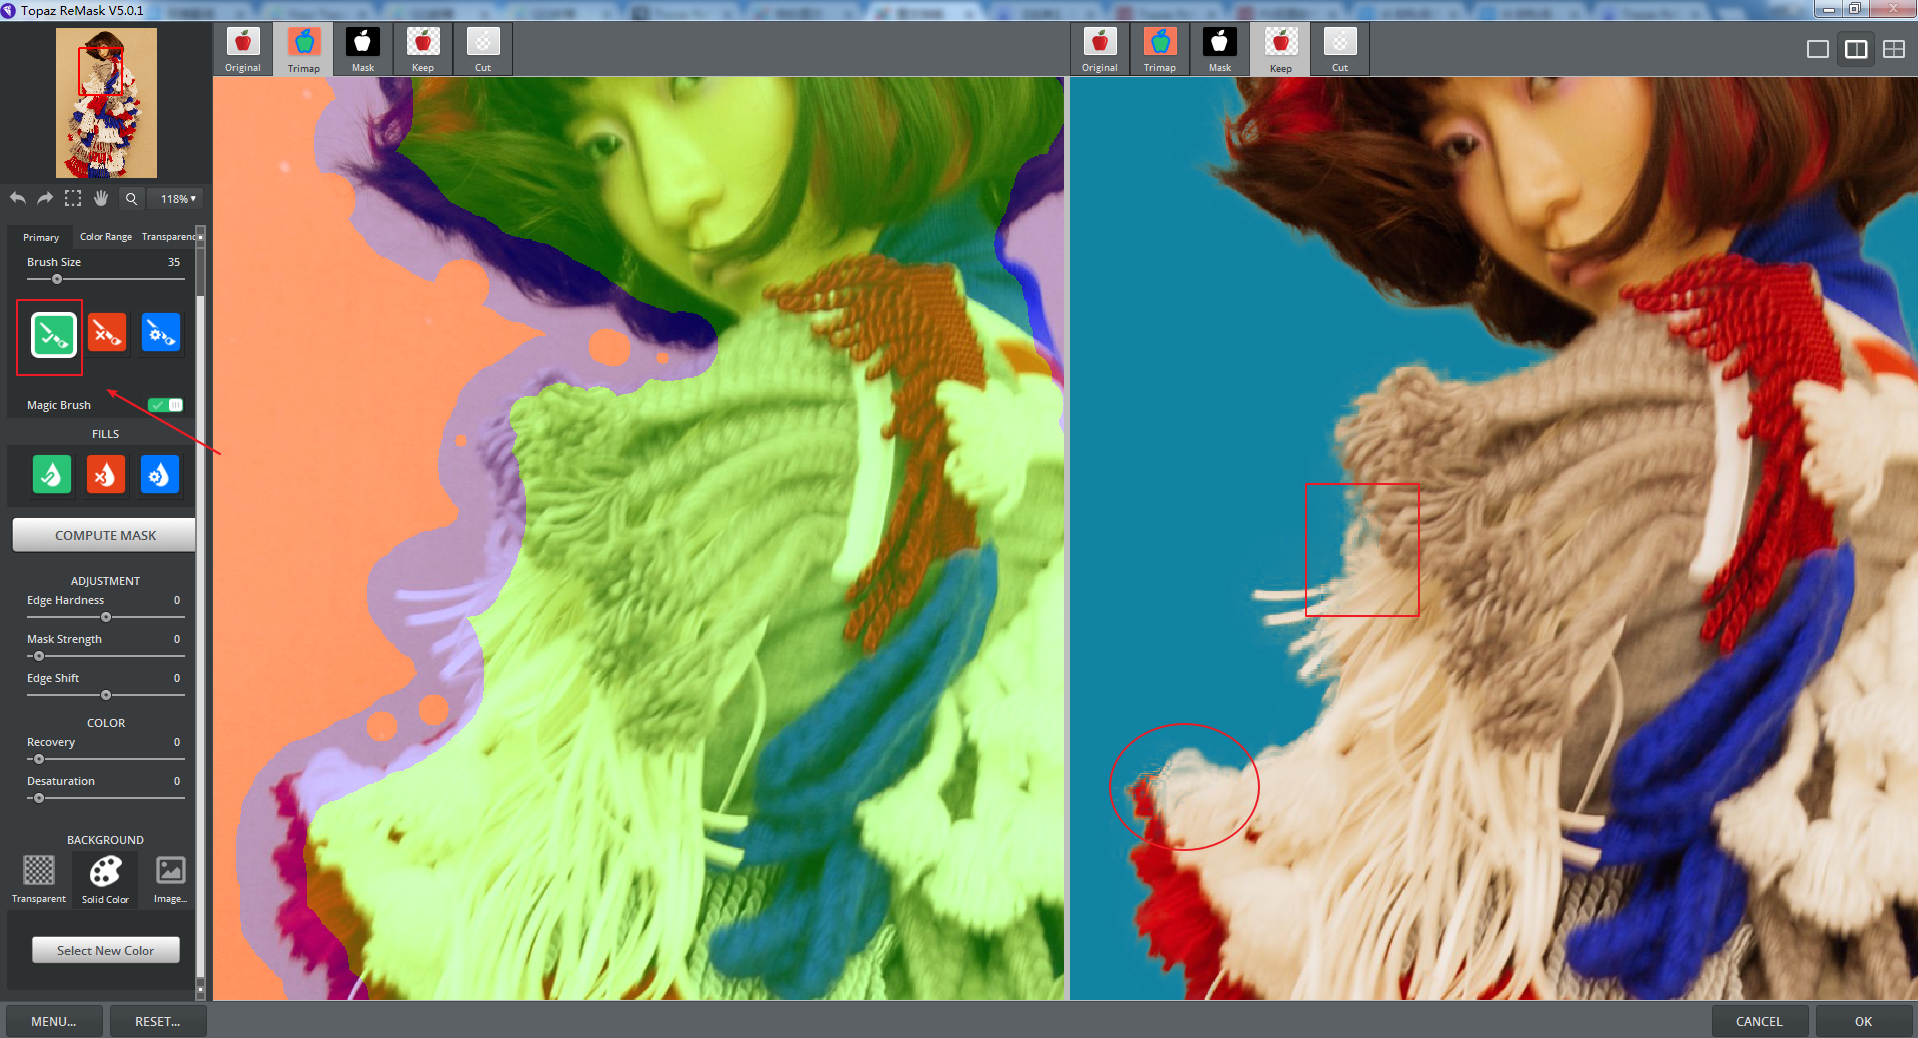1918x1038 pixels.
Task: Click the COMPUTE MASK button
Action: coord(104,535)
